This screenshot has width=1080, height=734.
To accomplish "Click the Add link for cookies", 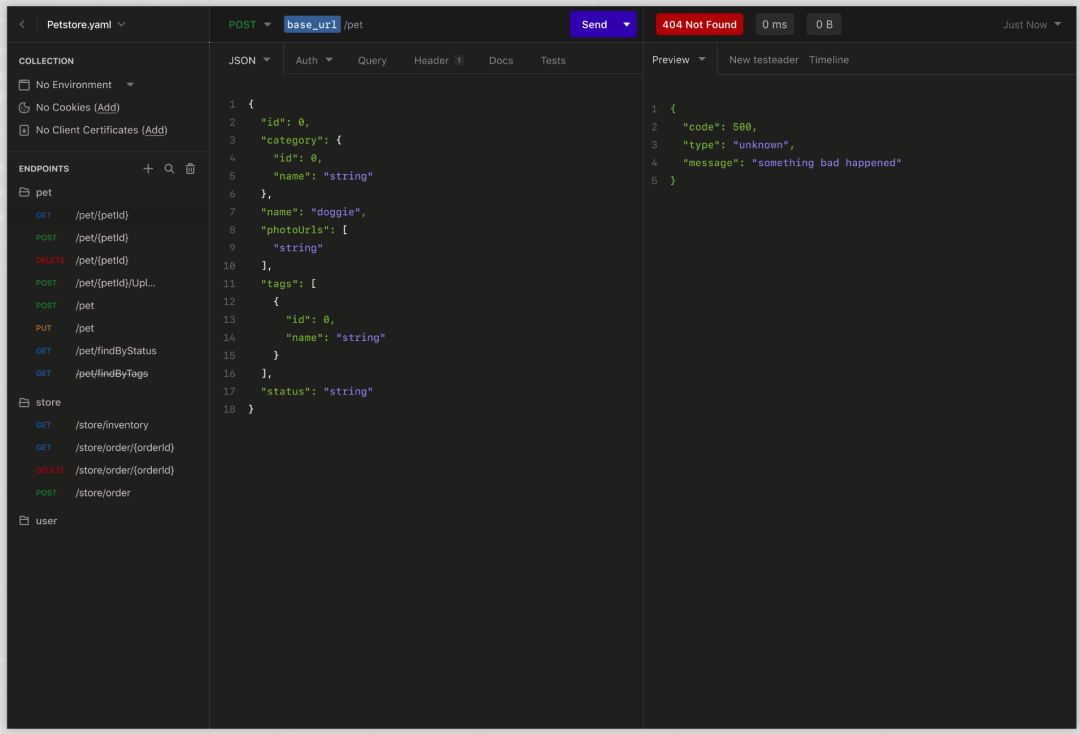I will (x=107, y=108).
